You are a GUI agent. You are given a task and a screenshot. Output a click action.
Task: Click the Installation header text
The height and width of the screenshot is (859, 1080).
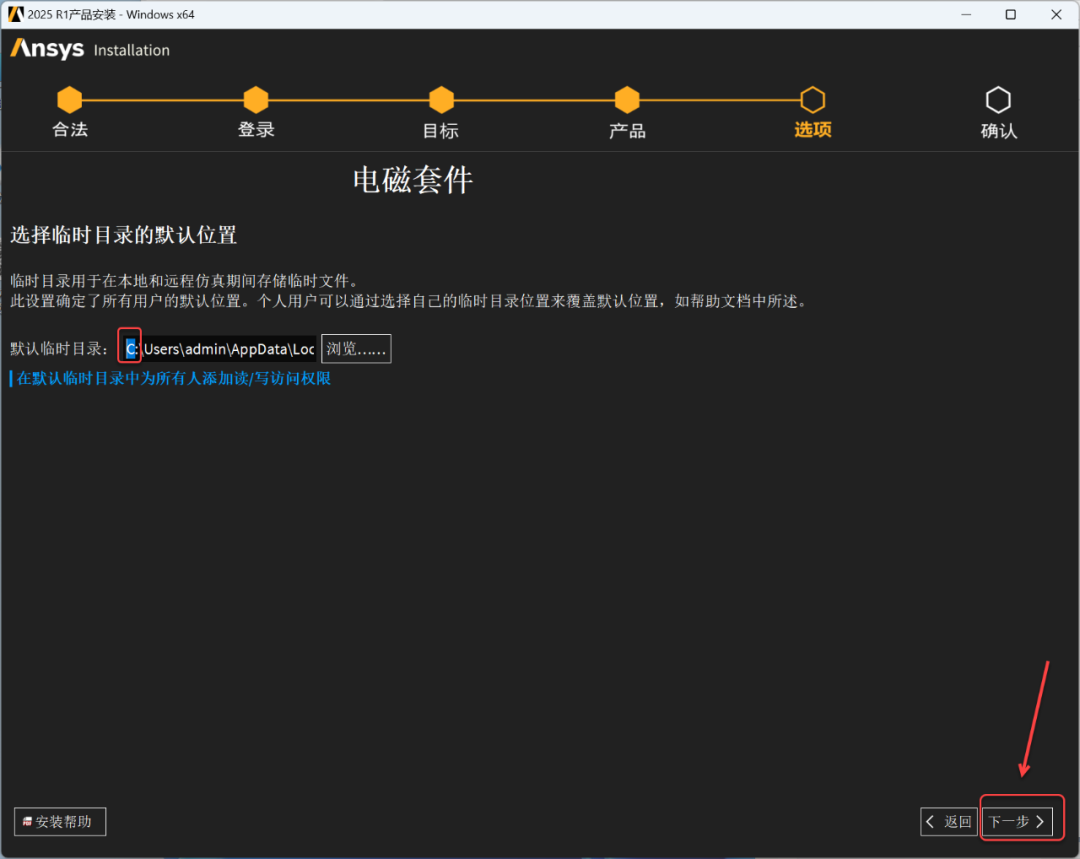[132, 50]
